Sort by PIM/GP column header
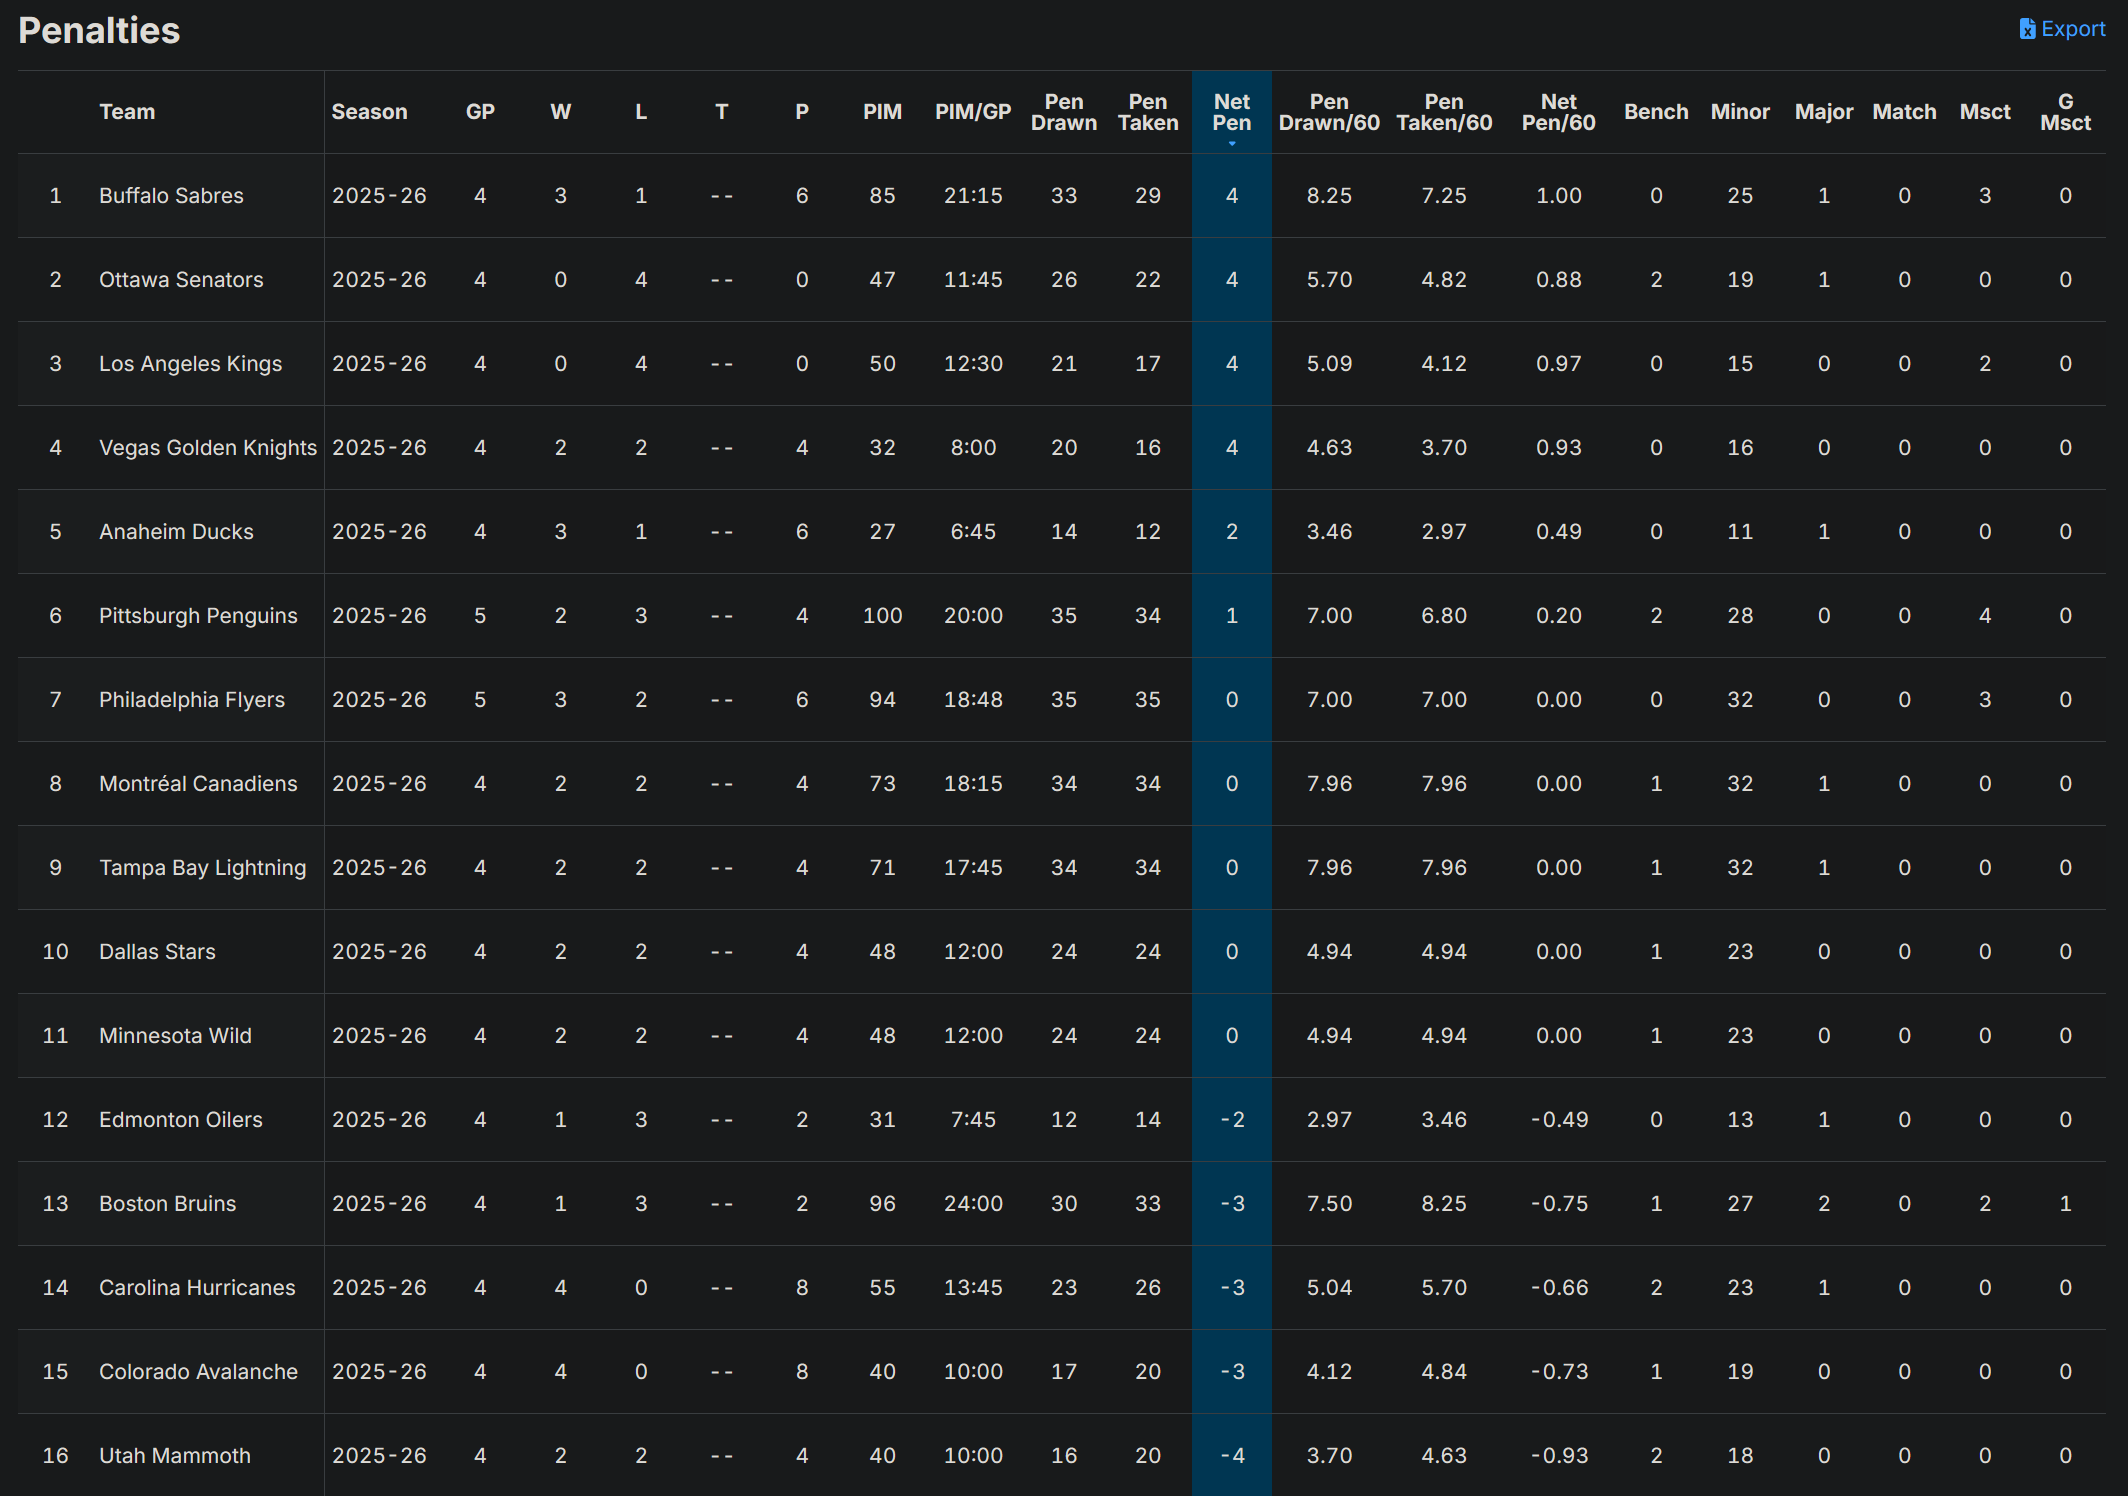The width and height of the screenshot is (2128, 1496). tap(973, 112)
